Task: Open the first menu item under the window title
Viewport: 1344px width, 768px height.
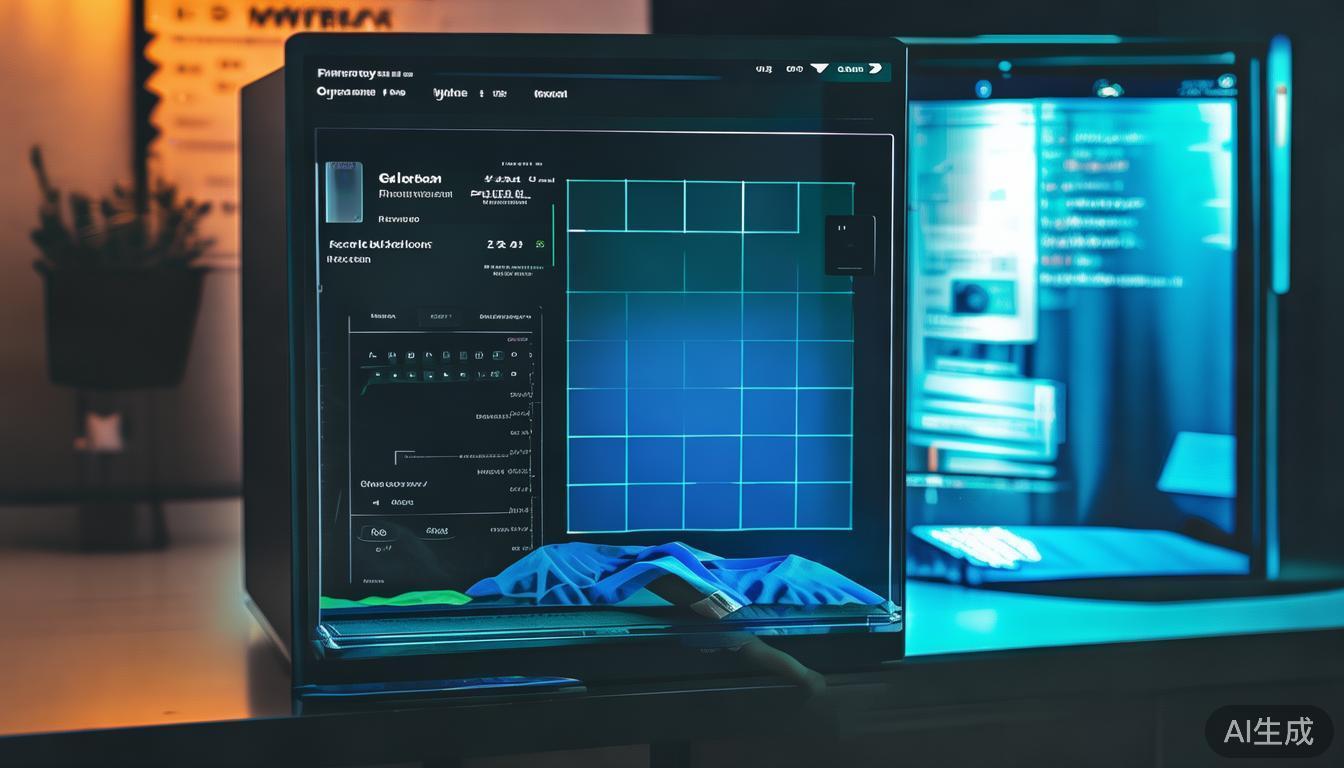Action: click(x=346, y=92)
